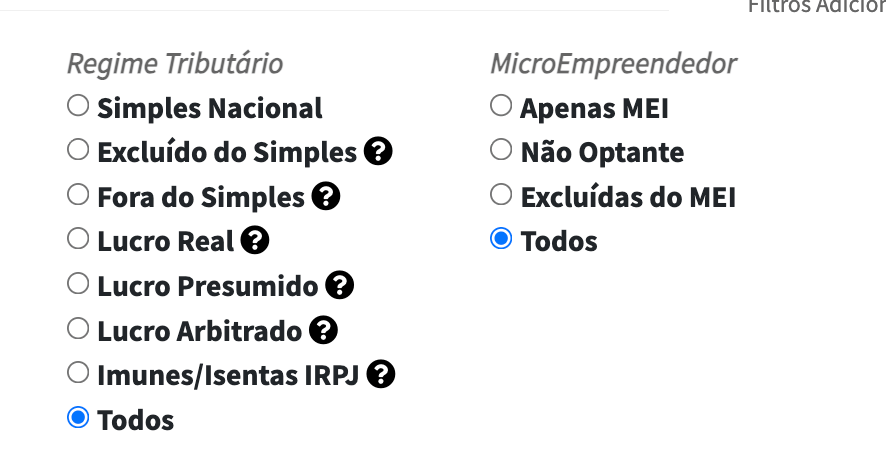The height and width of the screenshot is (472, 886).
Task: Open the Lucro Real help tooltip icon
Action: point(256,241)
